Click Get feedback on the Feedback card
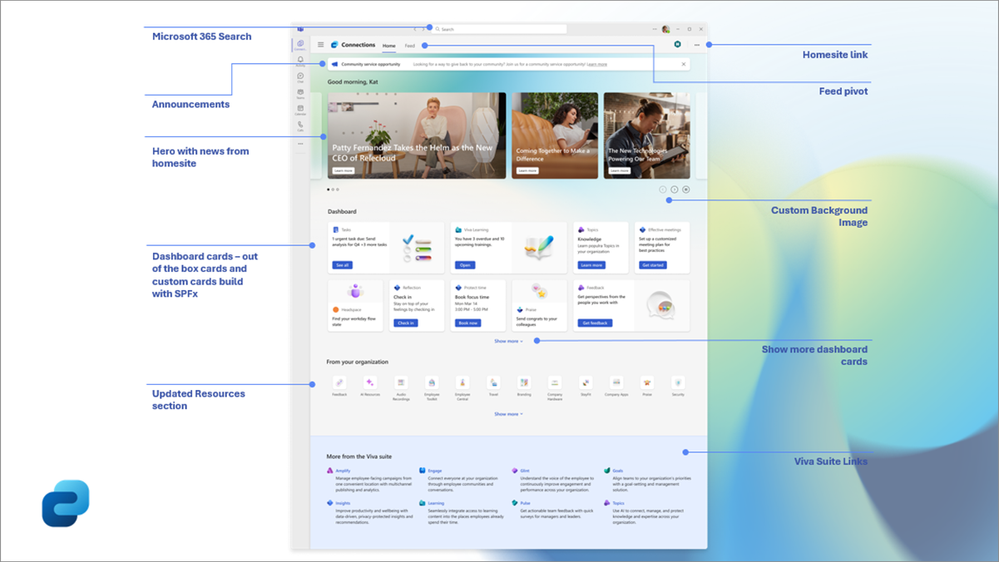This screenshot has height=562, width=999. tap(595, 323)
